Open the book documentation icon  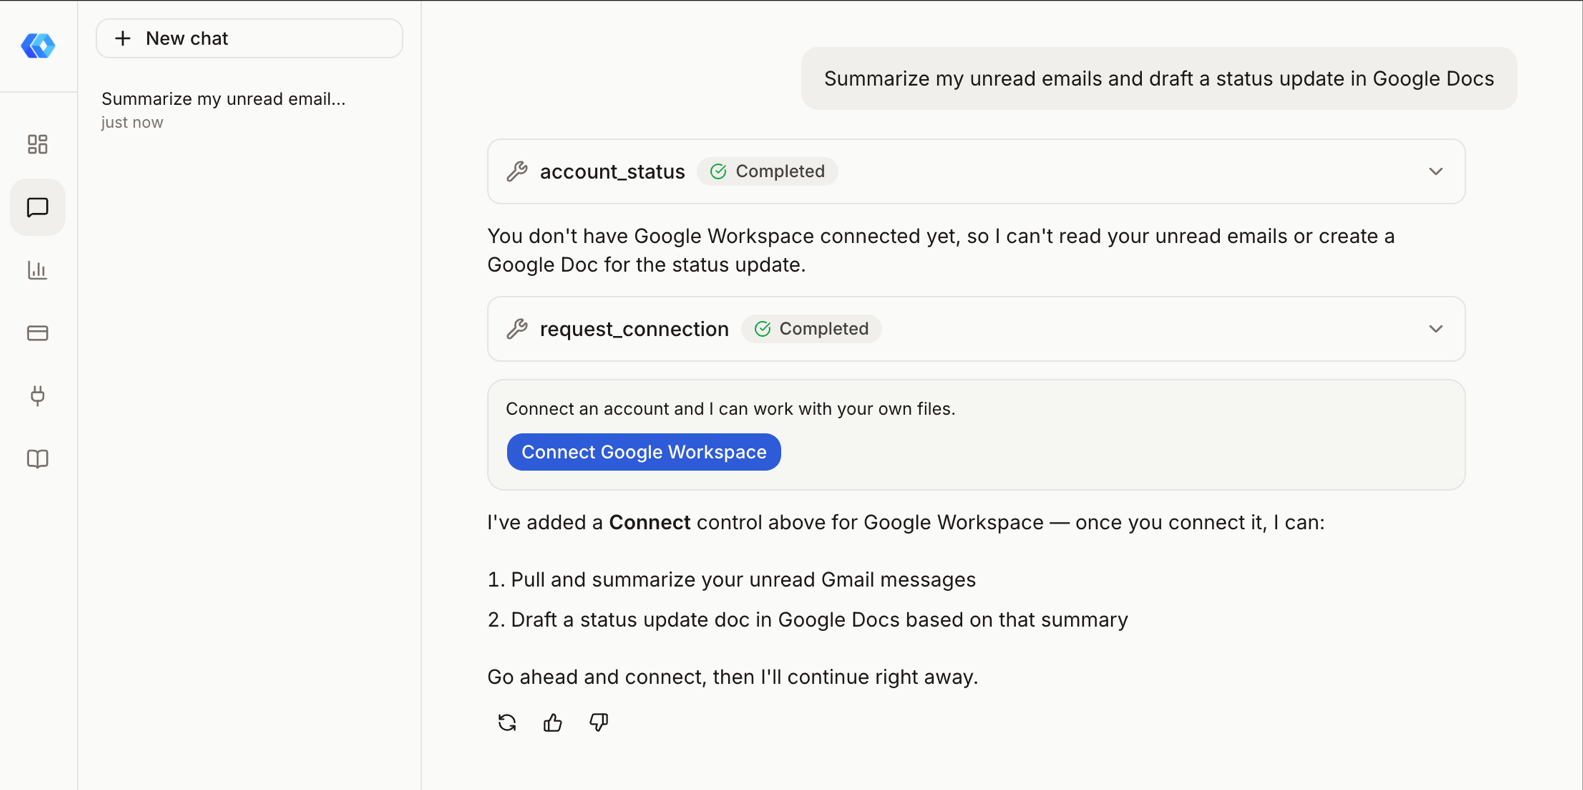pos(38,459)
